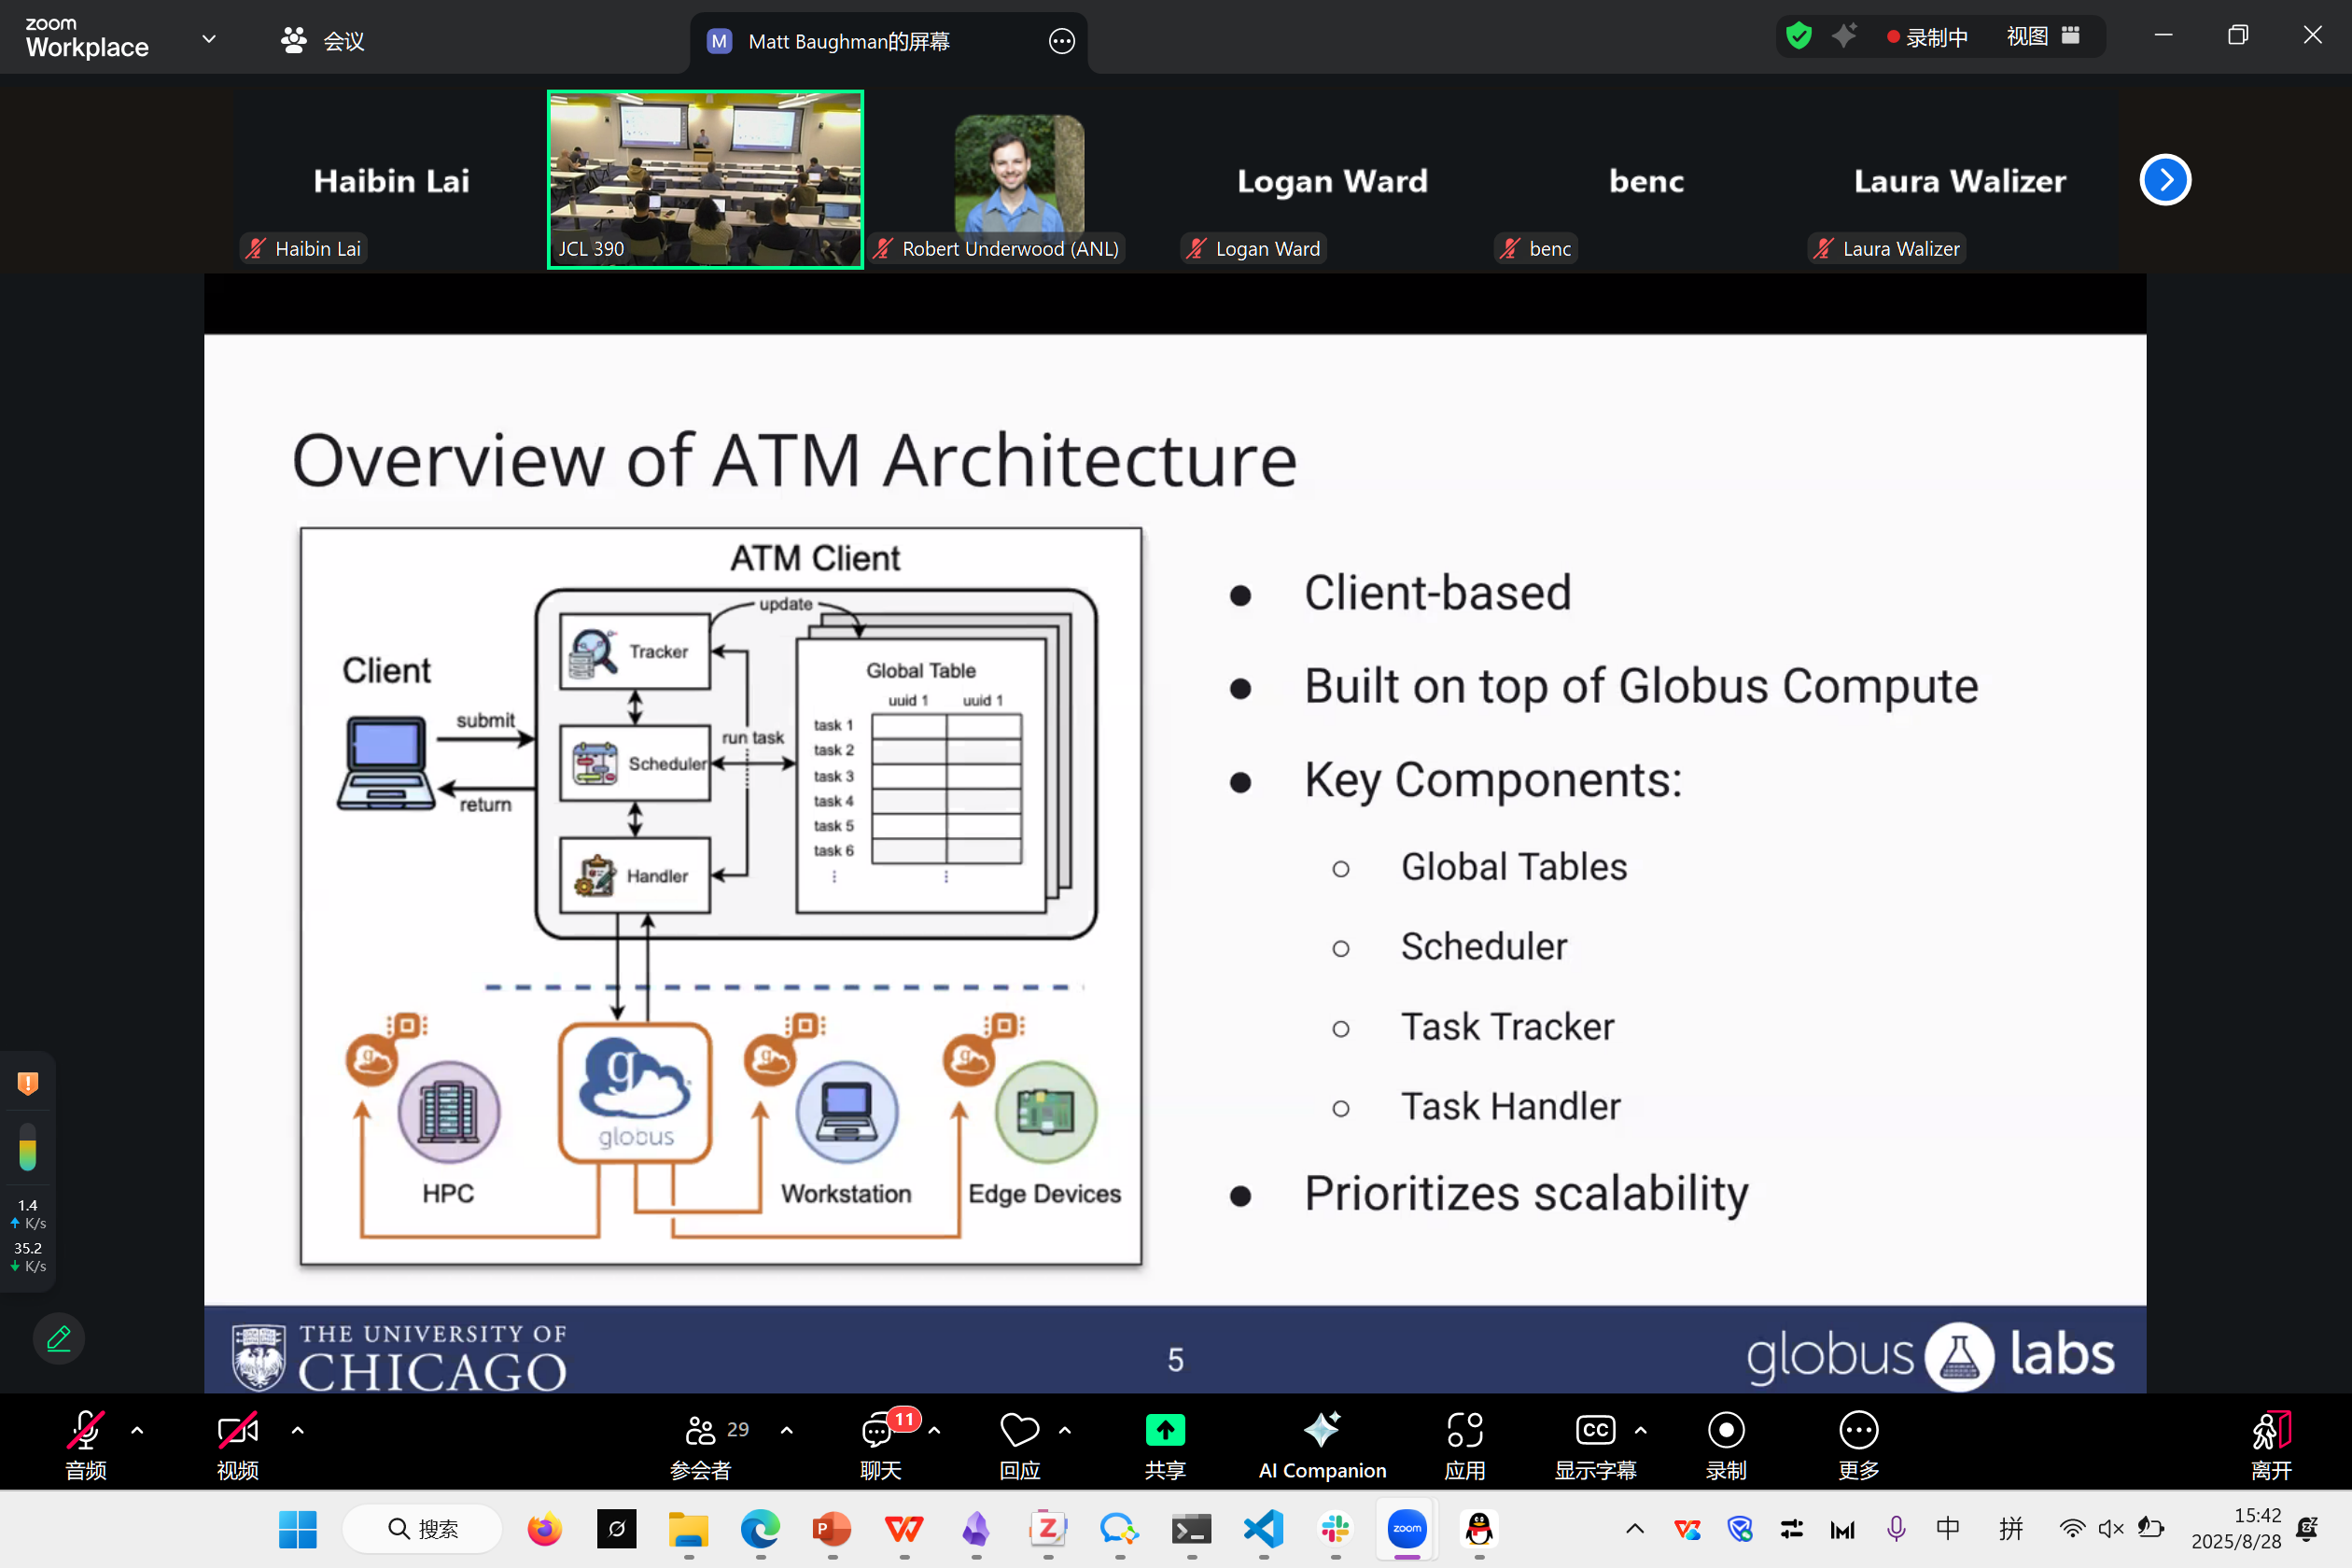Image resolution: width=2352 pixels, height=1568 pixels.
Task: Select the JCL 390 video thumbnail
Action: [705, 180]
